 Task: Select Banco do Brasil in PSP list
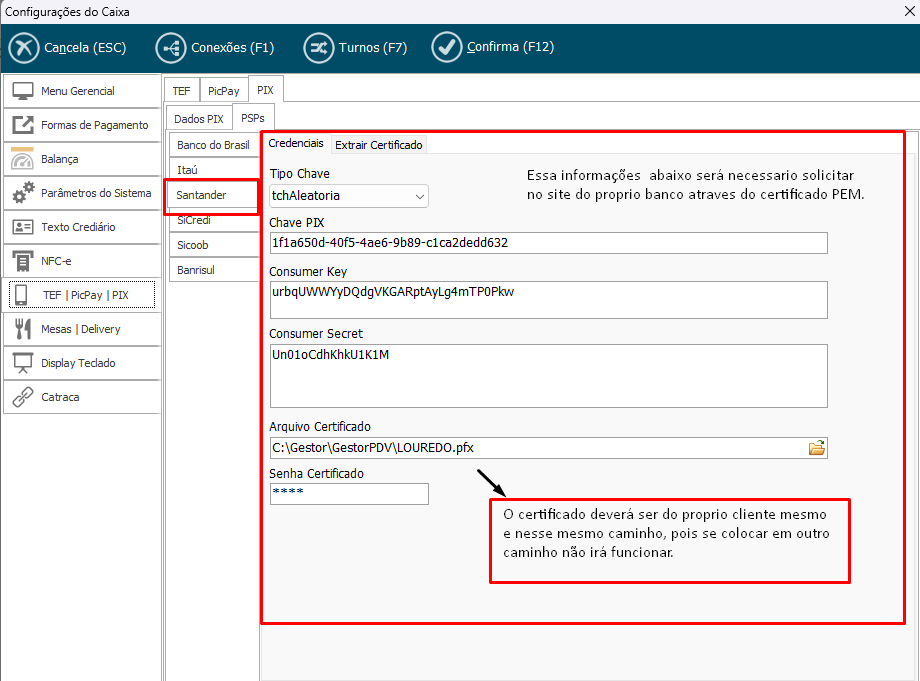(213, 145)
